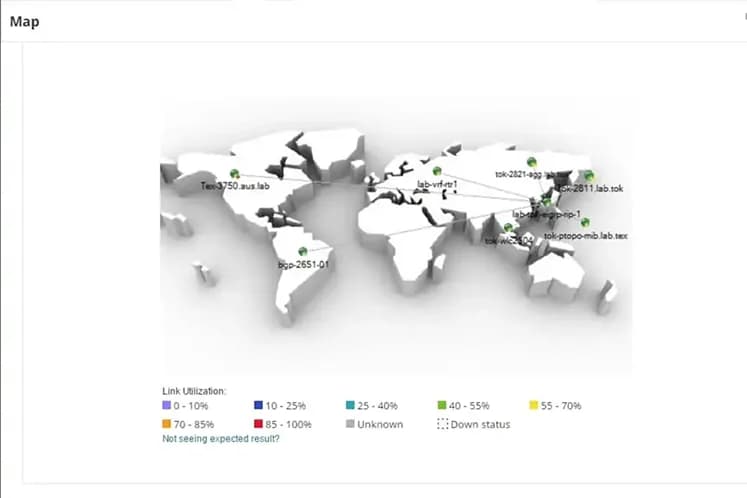The image size is (747, 498).
Task: Click the 'Unknown' legend text
Action: (x=380, y=424)
